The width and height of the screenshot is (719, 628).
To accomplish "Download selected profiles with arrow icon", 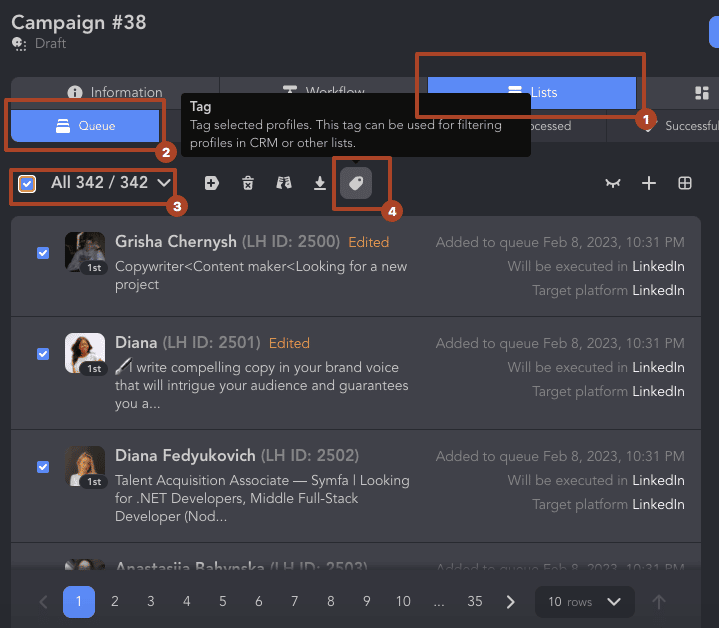I will pos(320,183).
